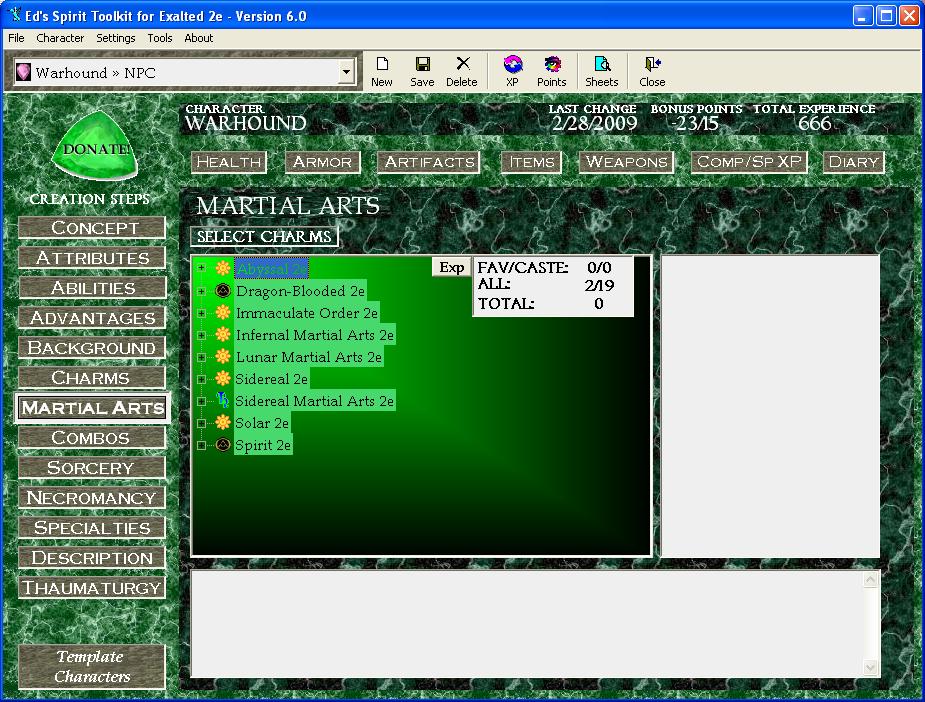Click the Close toolbar icon
This screenshot has height=702, width=925.
tap(652, 72)
